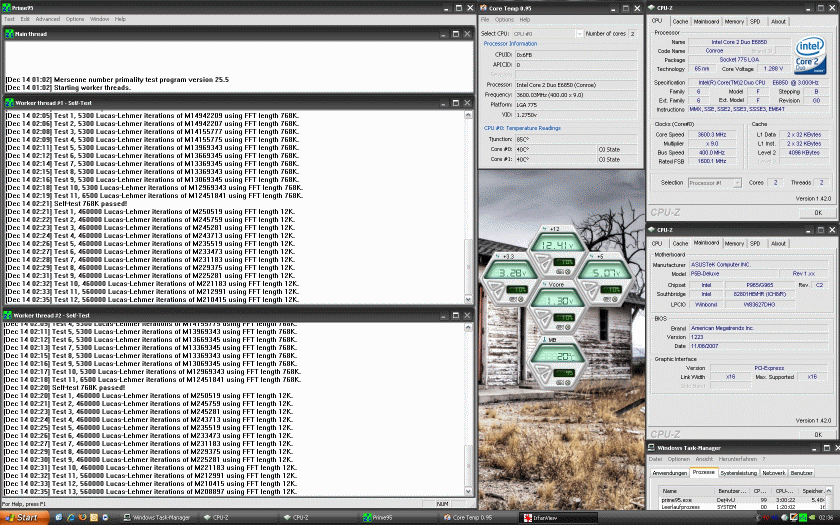
Task: Open Core Temp Options menu
Action: [504, 19]
